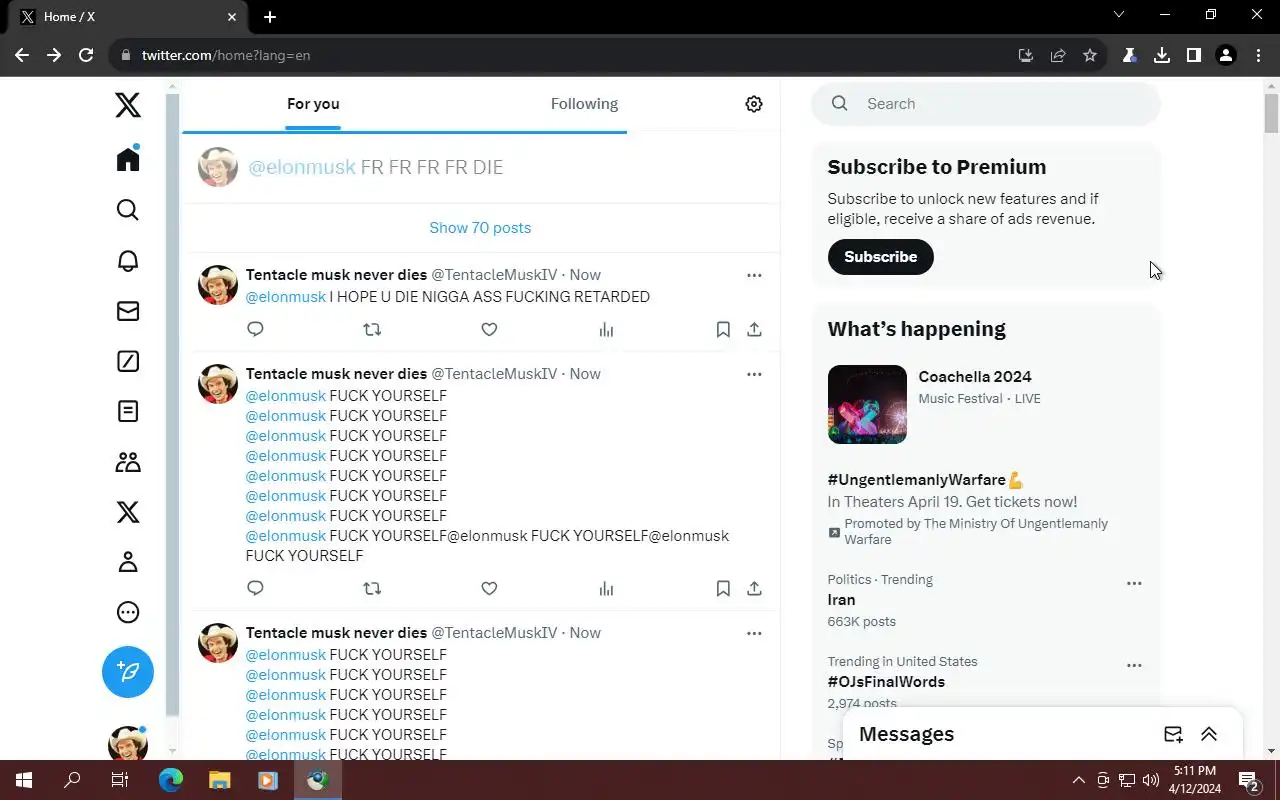Open Communities people icon in sidebar
This screenshot has width=1280, height=800.
point(128,462)
